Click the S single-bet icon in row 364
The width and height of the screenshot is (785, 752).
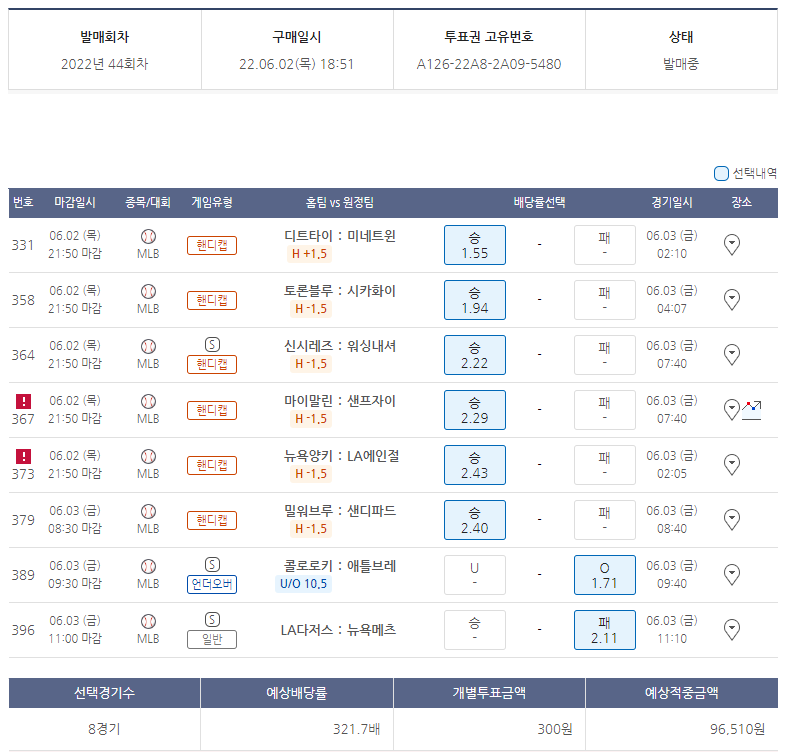coord(212,345)
